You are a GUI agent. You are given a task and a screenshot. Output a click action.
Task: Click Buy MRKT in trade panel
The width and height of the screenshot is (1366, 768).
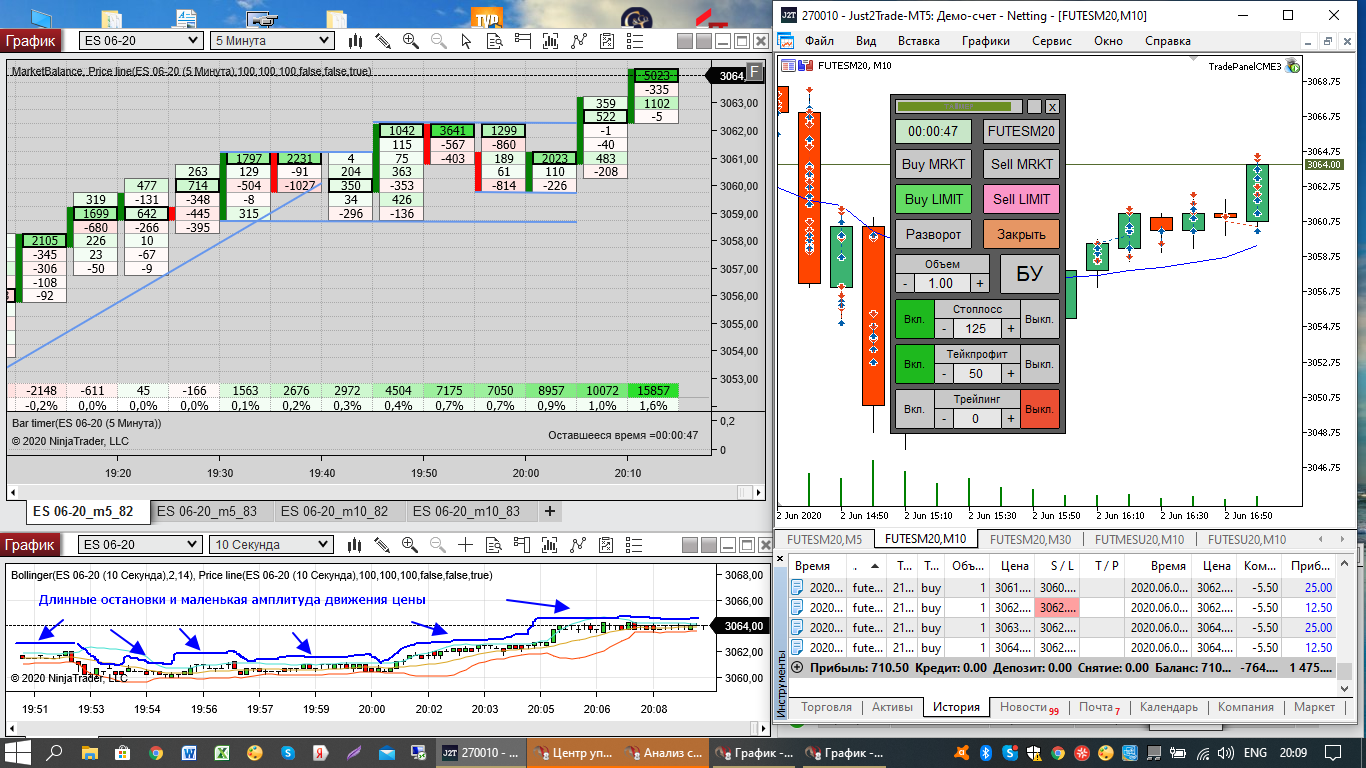point(933,164)
